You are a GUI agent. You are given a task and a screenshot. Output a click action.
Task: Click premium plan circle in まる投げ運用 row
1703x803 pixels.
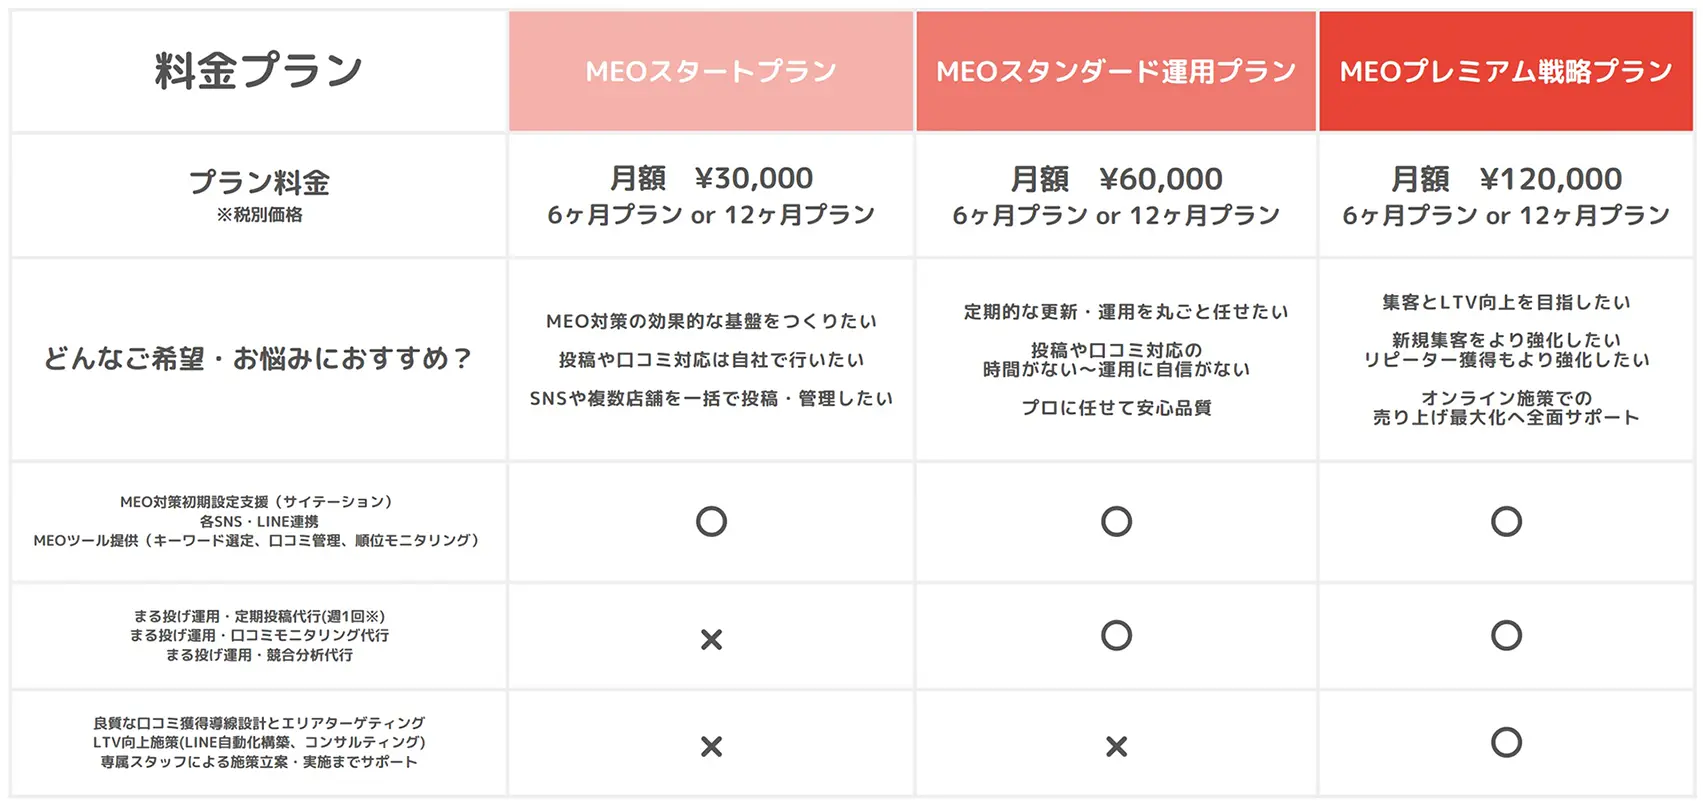pyautogui.click(x=1506, y=635)
